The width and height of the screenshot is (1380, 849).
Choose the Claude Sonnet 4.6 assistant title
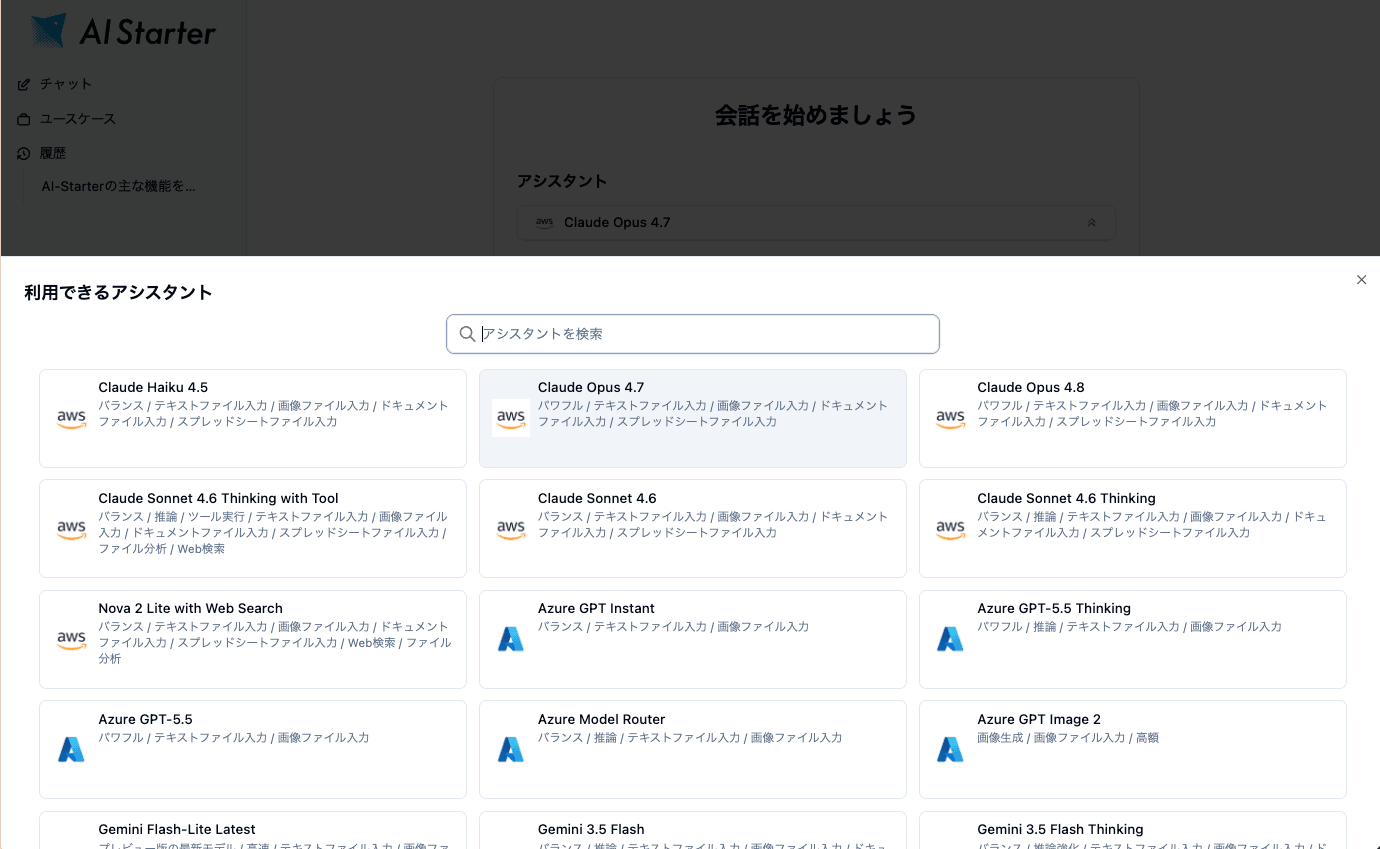[x=597, y=498]
